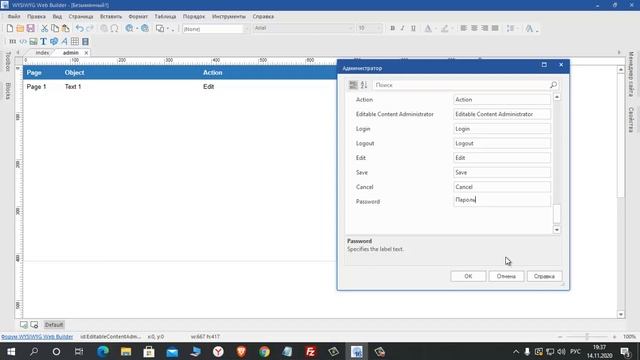Preview page in browser globe icon
The image size is (640, 360).
129,28
